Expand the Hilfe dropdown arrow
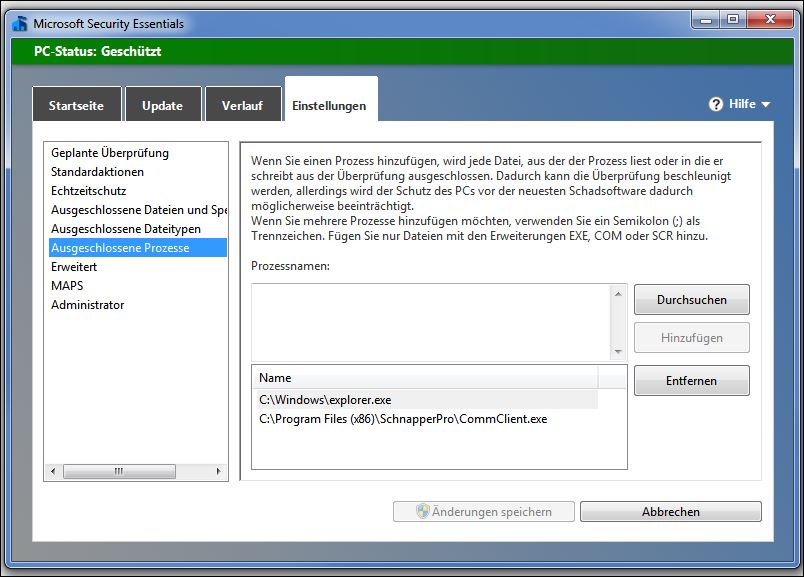The height and width of the screenshot is (577, 804). (766, 104)
